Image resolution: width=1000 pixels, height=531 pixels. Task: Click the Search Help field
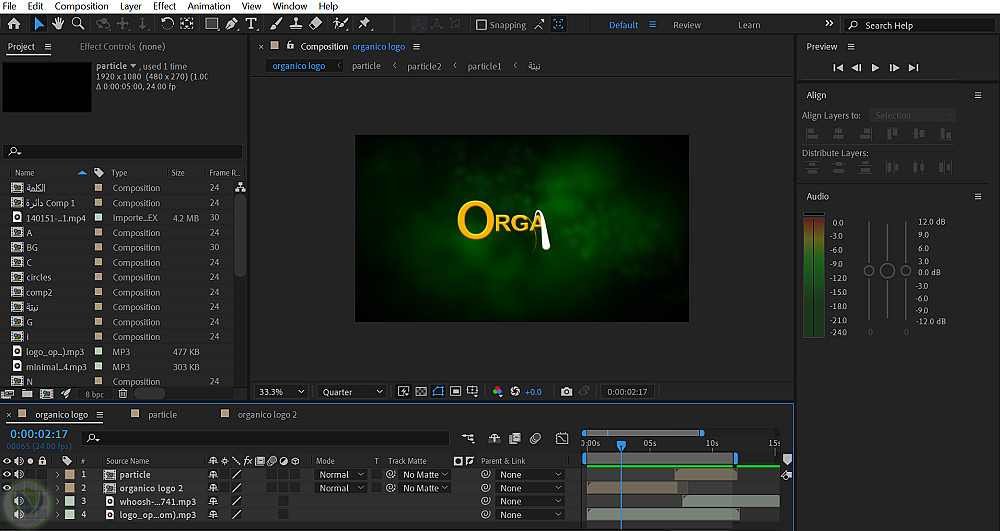coord(918,25)
